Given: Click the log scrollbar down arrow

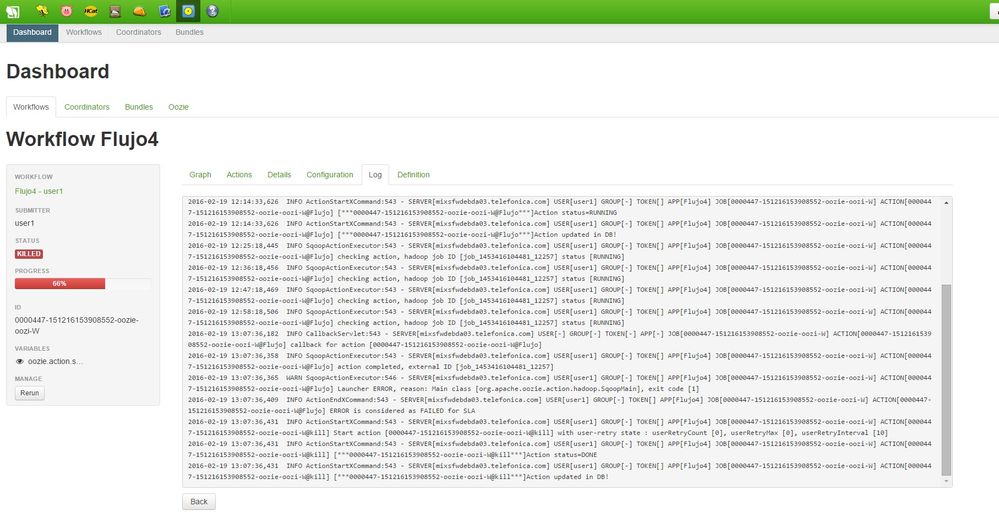Looking at the screenshot, I should tap(945, 481).
